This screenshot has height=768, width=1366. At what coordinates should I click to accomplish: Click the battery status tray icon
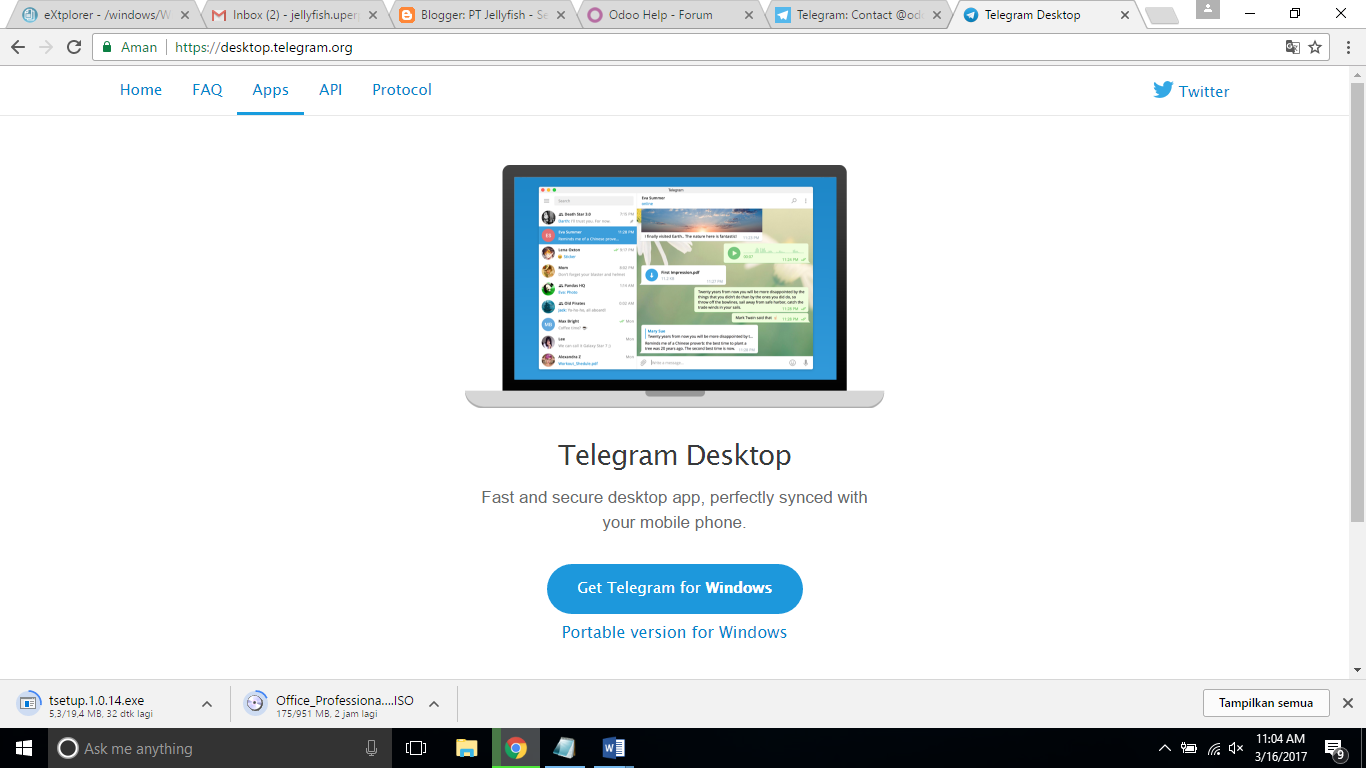tap(1189, 748)
